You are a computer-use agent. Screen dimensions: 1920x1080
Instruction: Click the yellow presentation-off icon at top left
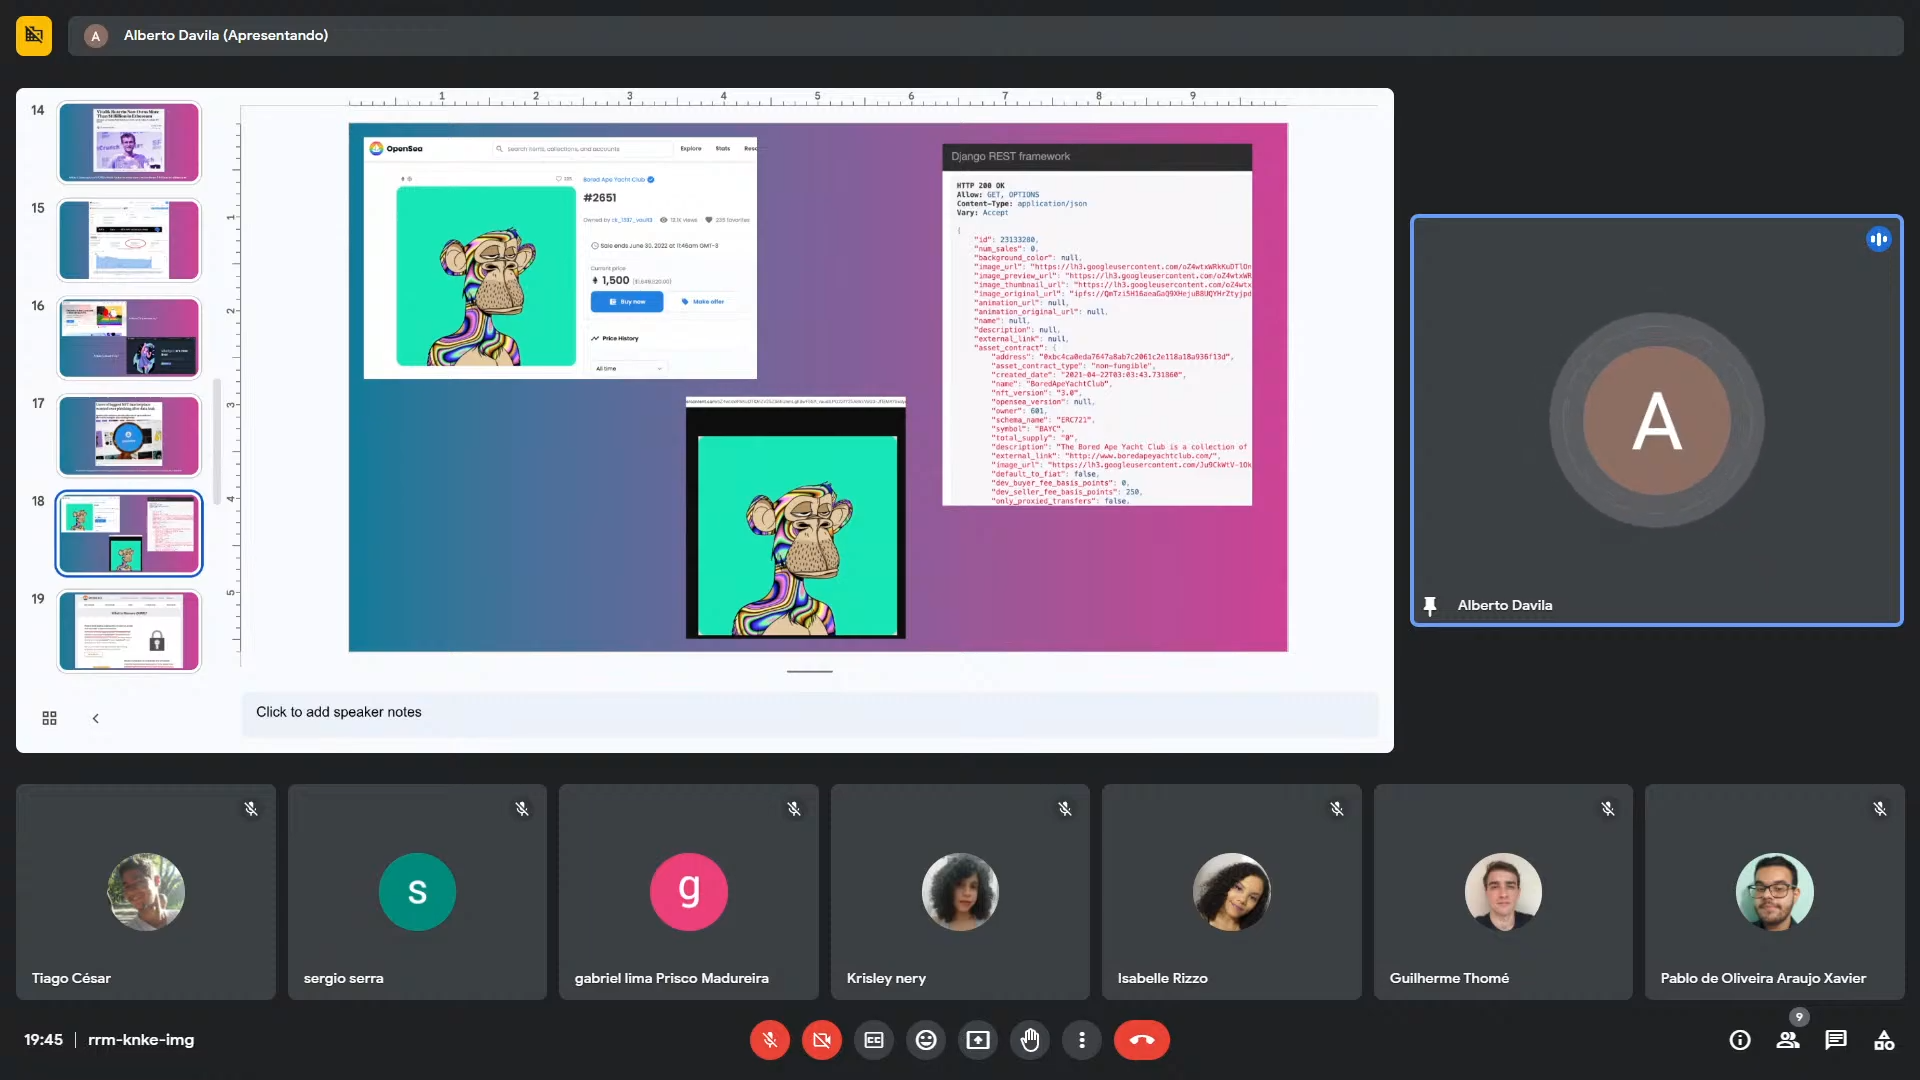coord(34,35)
